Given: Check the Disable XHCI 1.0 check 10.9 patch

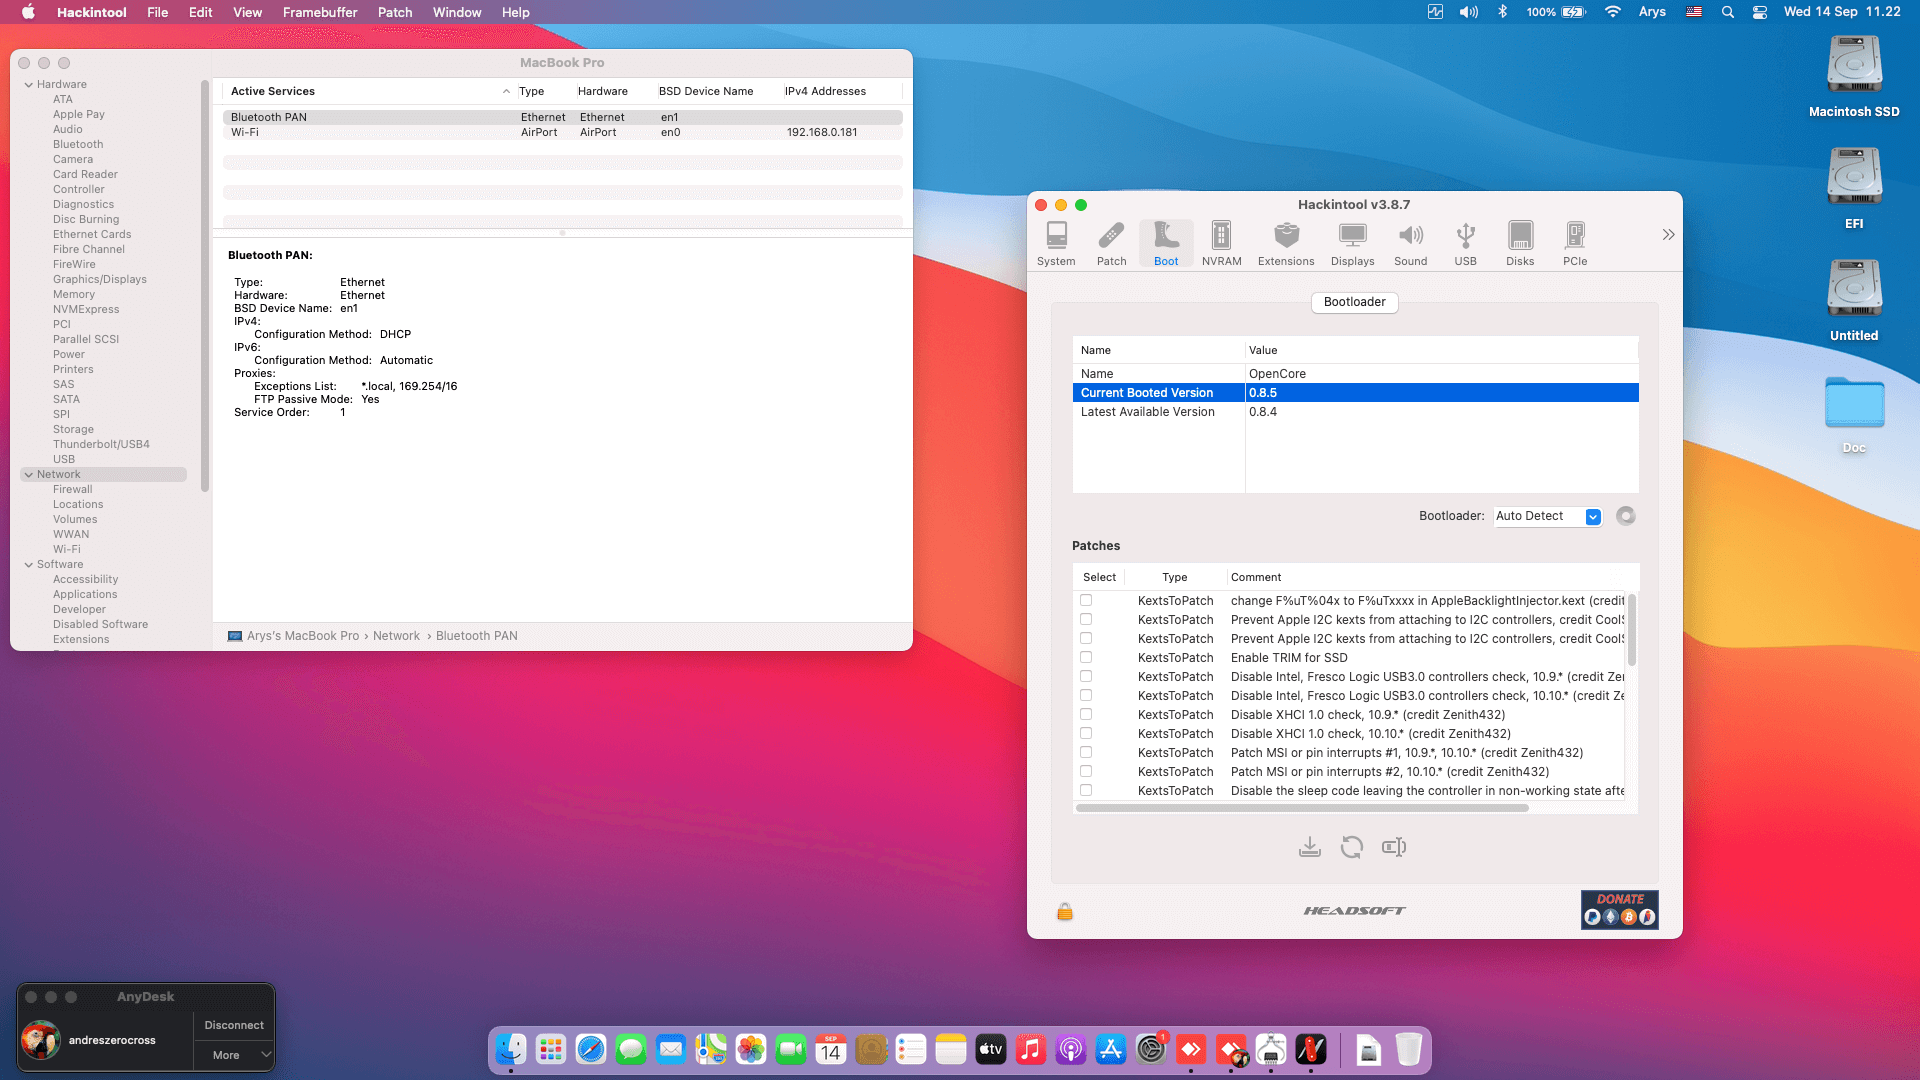Looking at the screenshot, I should point(1086,714).
